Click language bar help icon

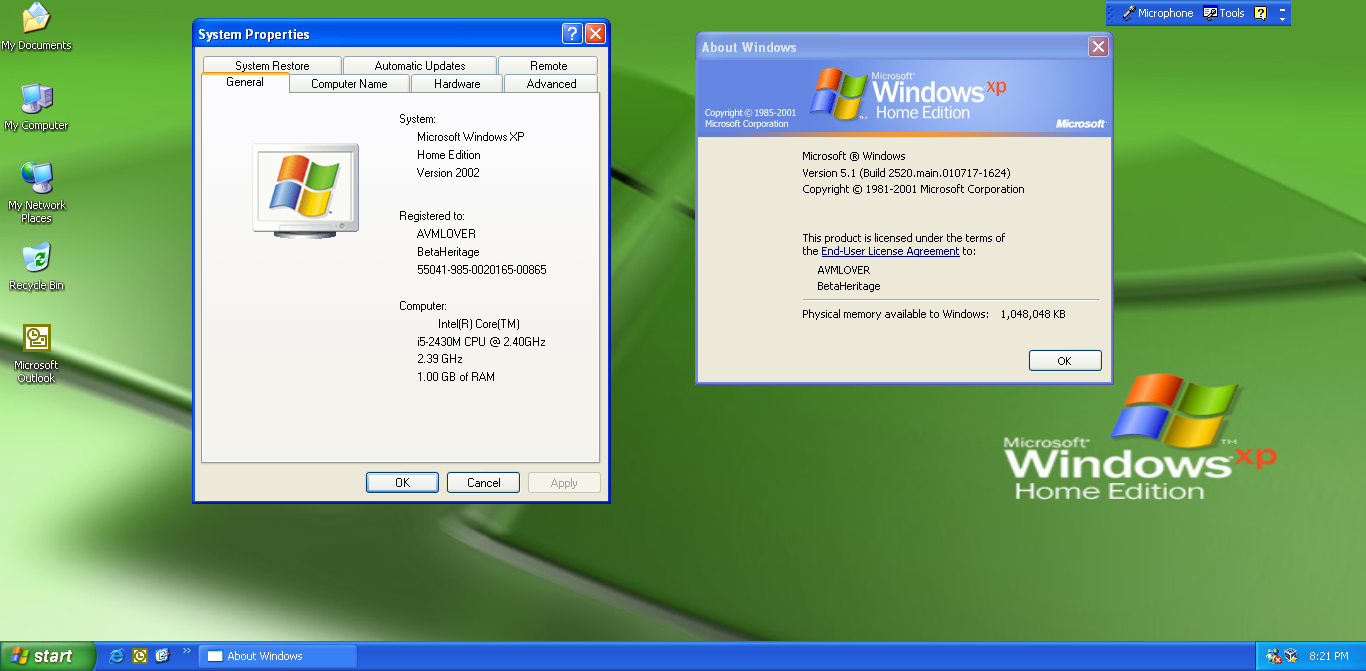point(1260,13)
